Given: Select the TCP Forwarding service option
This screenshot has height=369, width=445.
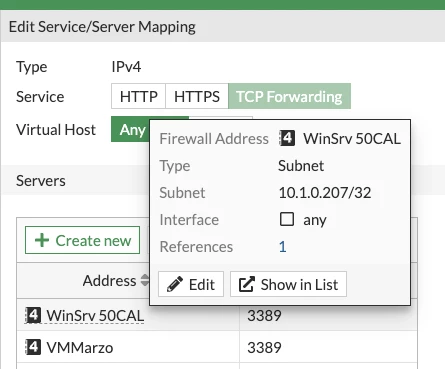Looking at the screenshot, I should pyautogui.click(x=289, y=96).
